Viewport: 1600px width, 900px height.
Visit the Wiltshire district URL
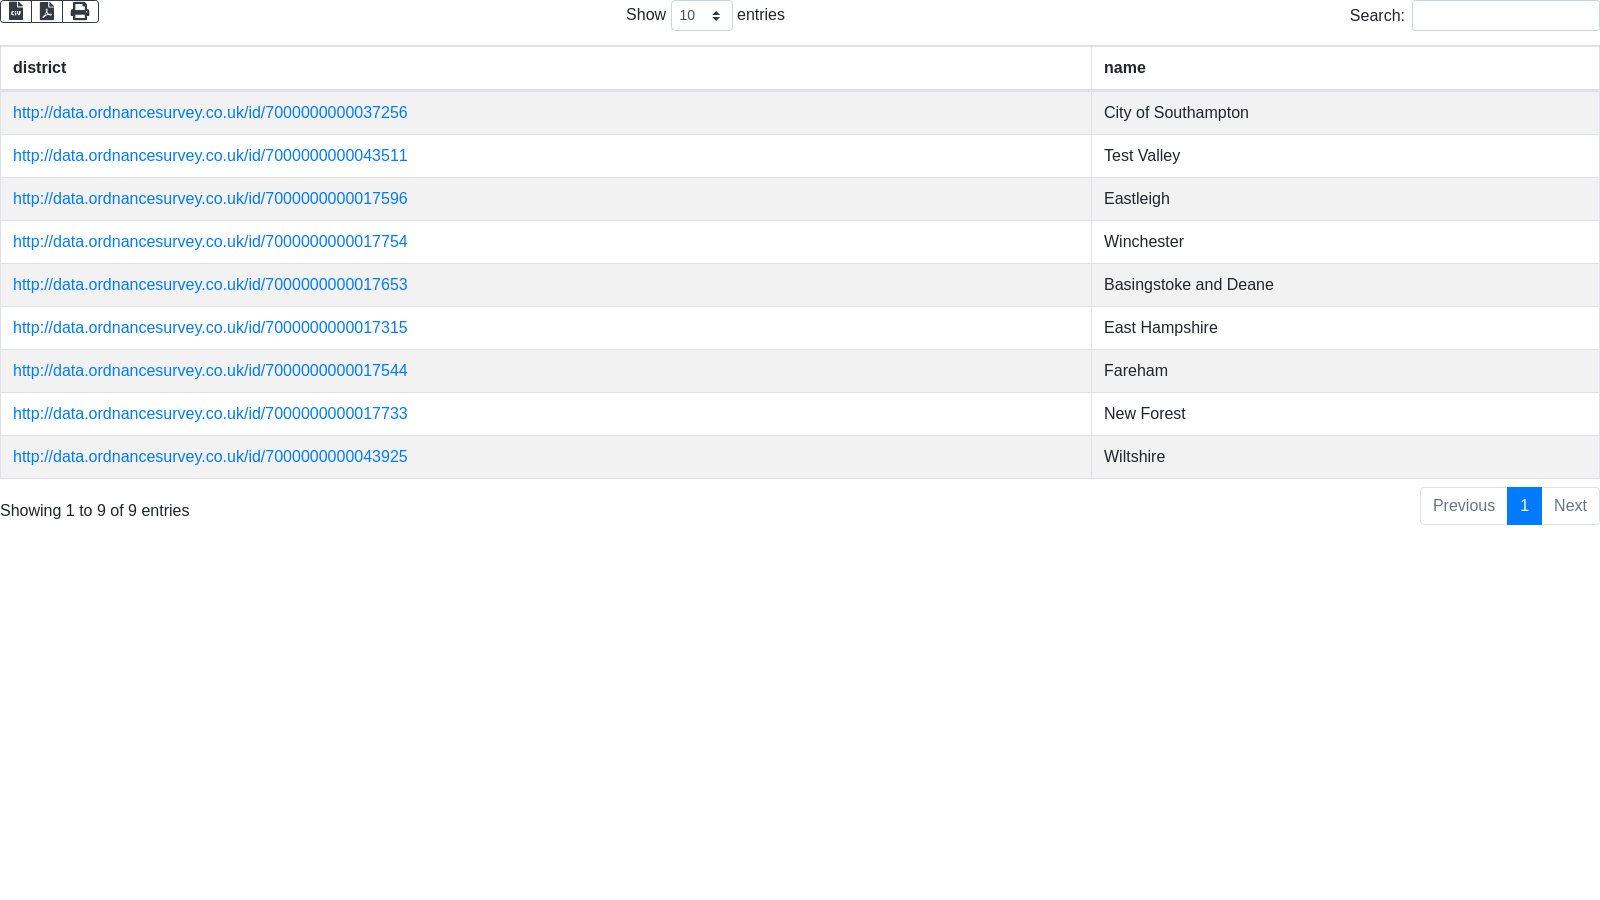coord(210,457)
